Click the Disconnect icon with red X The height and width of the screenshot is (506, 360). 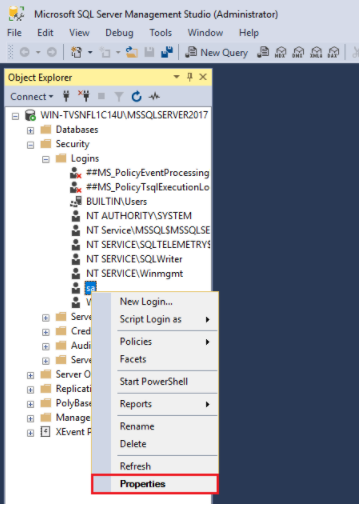tap(84, 96)
